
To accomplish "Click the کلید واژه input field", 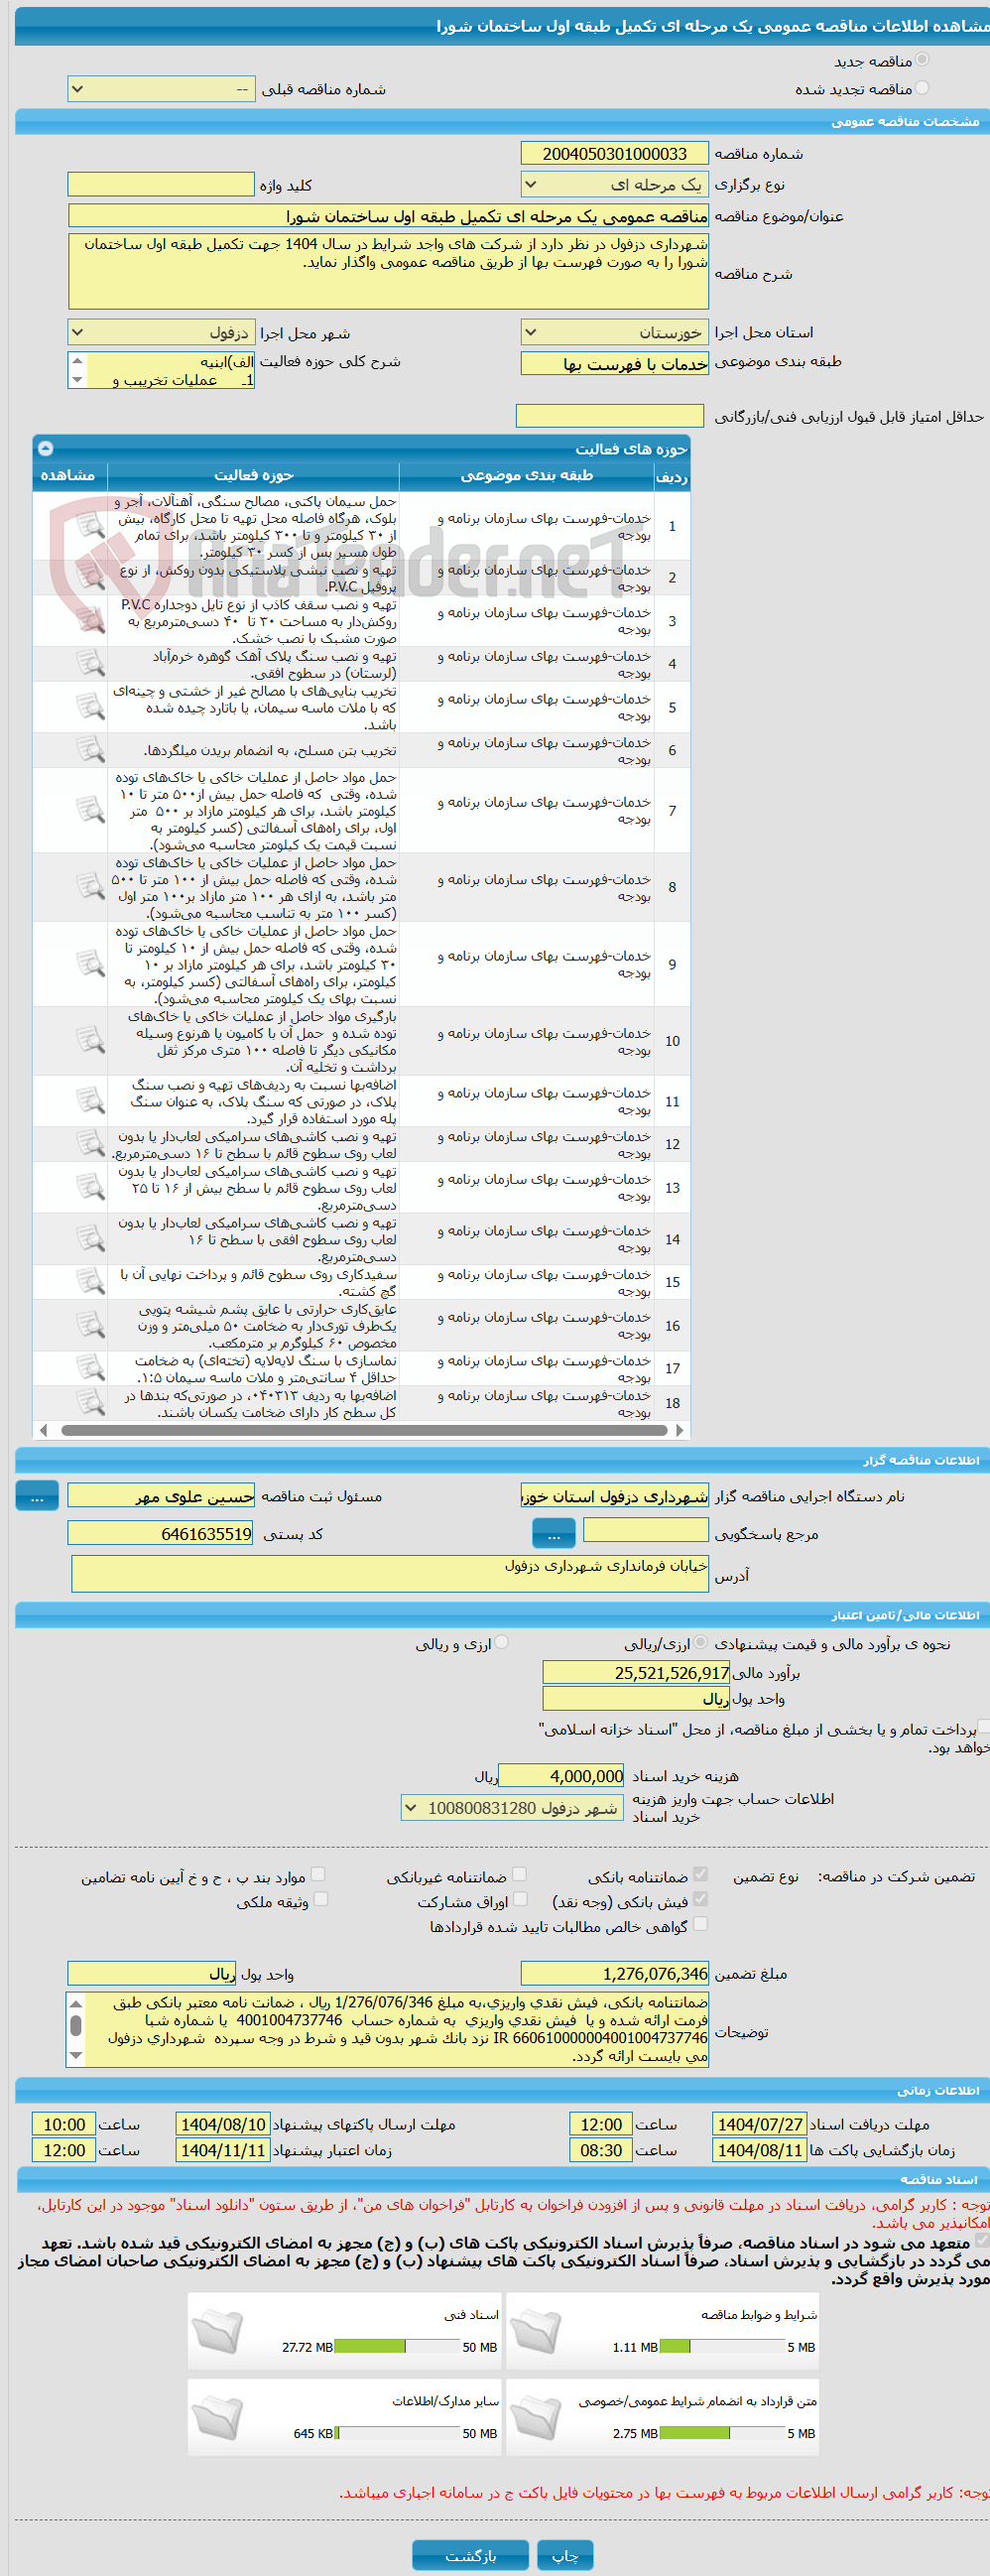I will tap(161, 185).
